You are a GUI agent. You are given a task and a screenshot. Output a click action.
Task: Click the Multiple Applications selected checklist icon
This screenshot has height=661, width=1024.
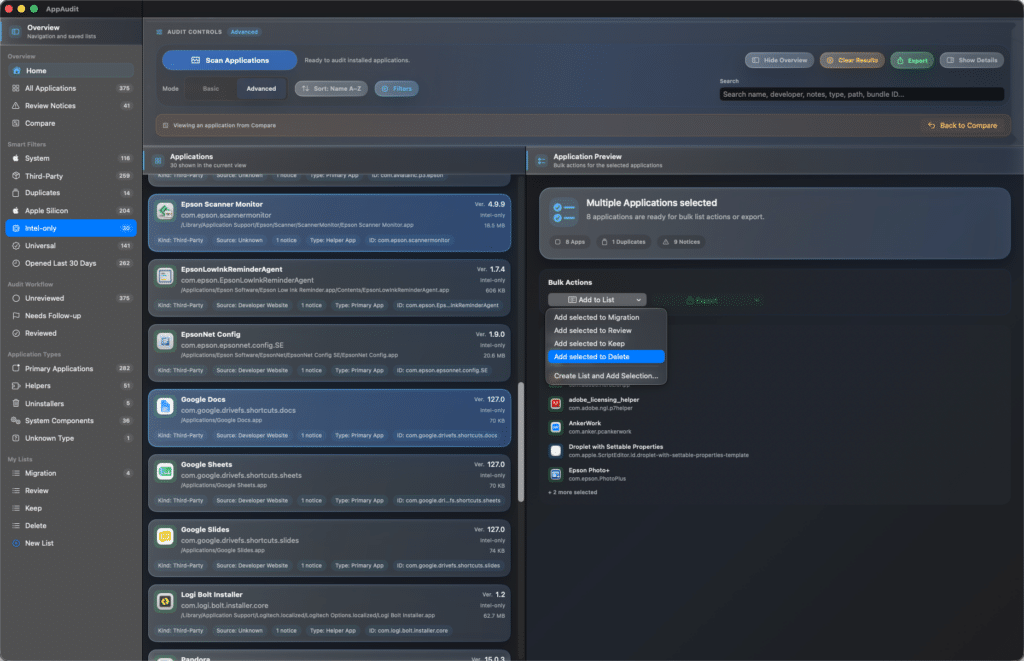click(564, 212)
